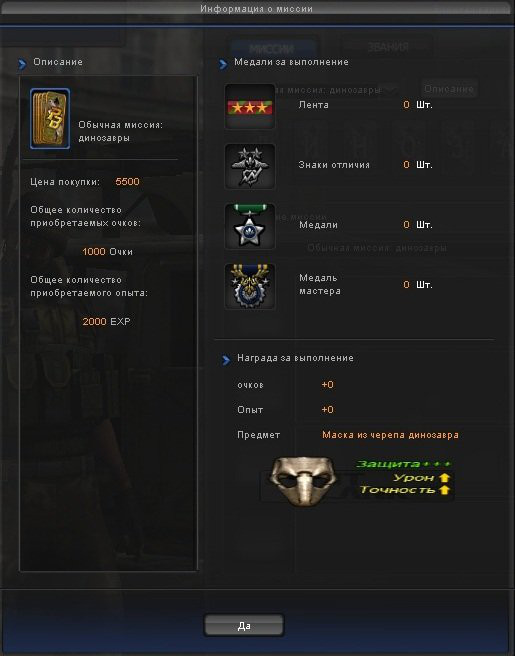Image resolution: width=515 pixels, height=656 pixels.
Task: Click the purchase price value 5500
Action: (127, 182)
